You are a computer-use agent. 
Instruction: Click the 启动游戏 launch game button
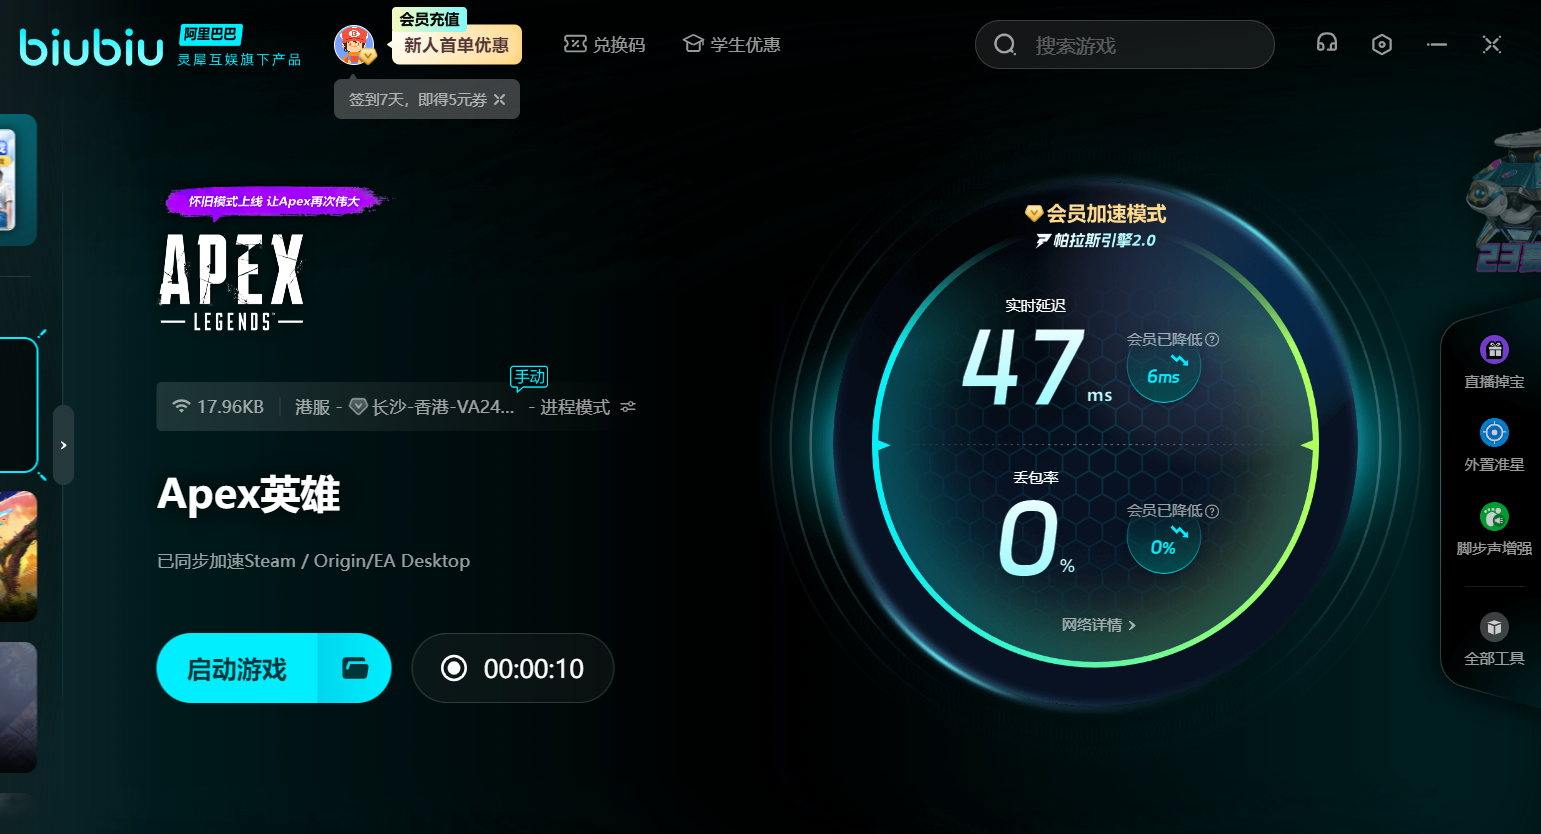pyautogui.click(x=237, y=668)
